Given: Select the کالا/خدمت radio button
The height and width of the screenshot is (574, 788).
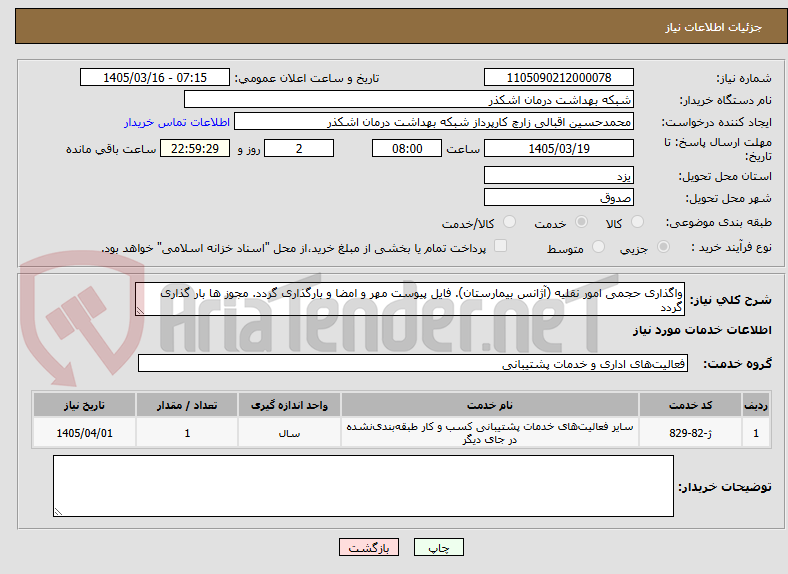Looking at the screenshot, I should tap(510, 222).
